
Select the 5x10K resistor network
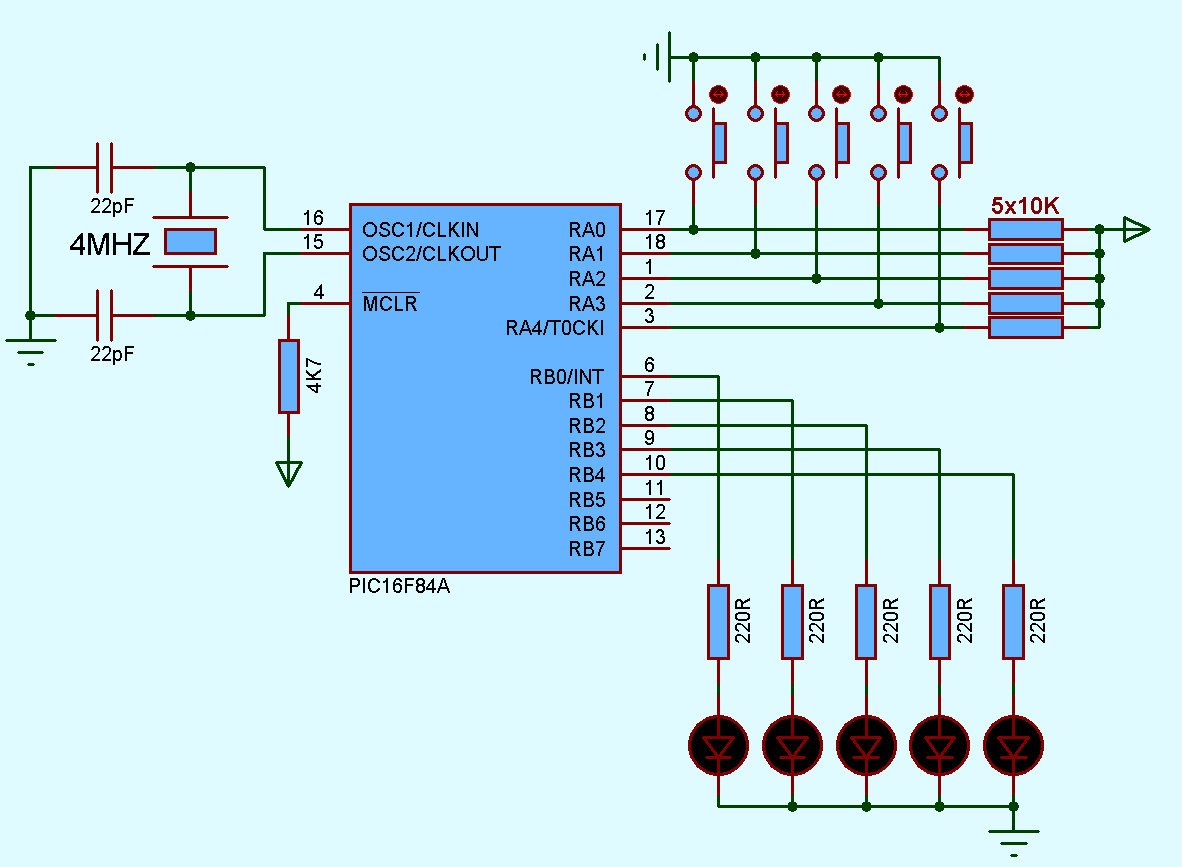1025,278
